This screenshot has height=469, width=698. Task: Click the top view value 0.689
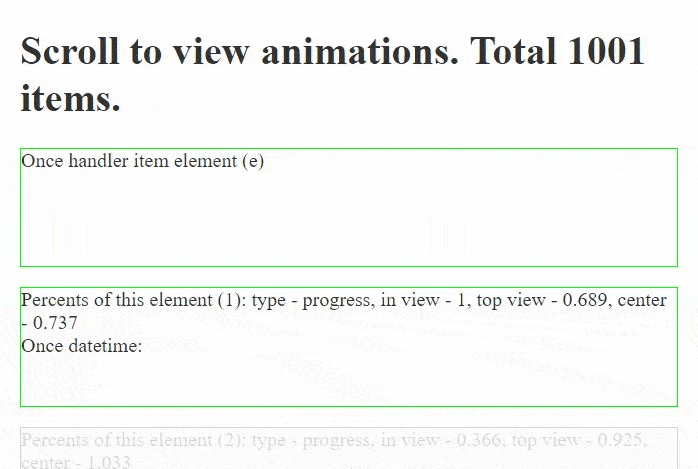click(584, 300)
